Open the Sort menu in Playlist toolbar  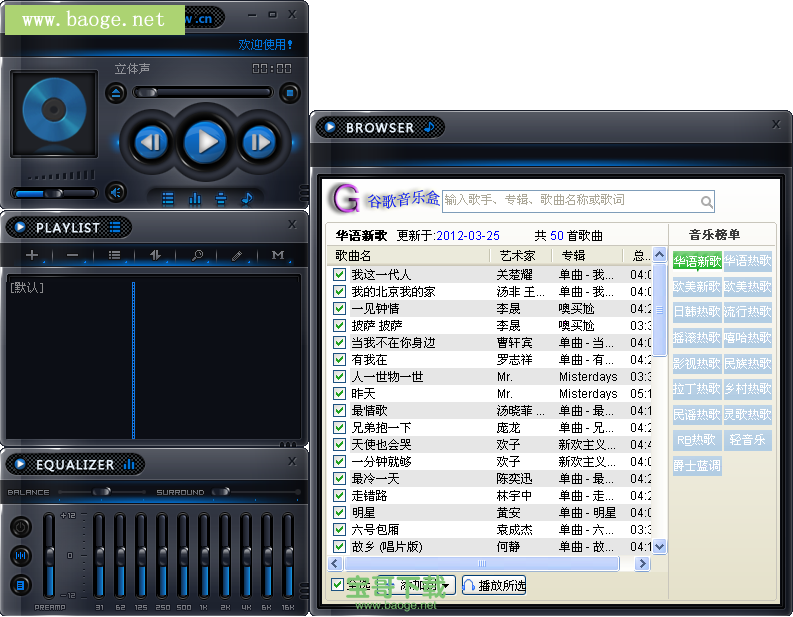pyautogui.click(x=155, y=255)
